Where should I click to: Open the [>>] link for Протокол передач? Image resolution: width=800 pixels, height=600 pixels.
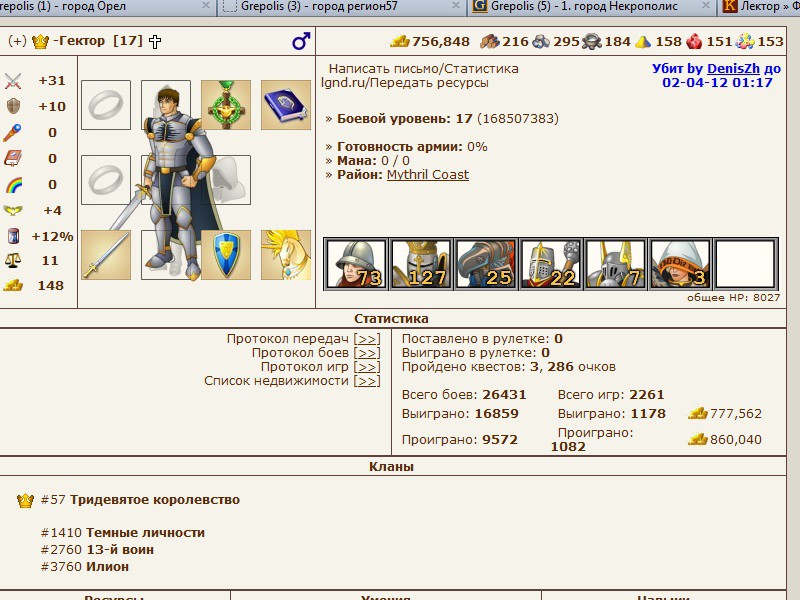pyautogui.click(x=367, y=339)
